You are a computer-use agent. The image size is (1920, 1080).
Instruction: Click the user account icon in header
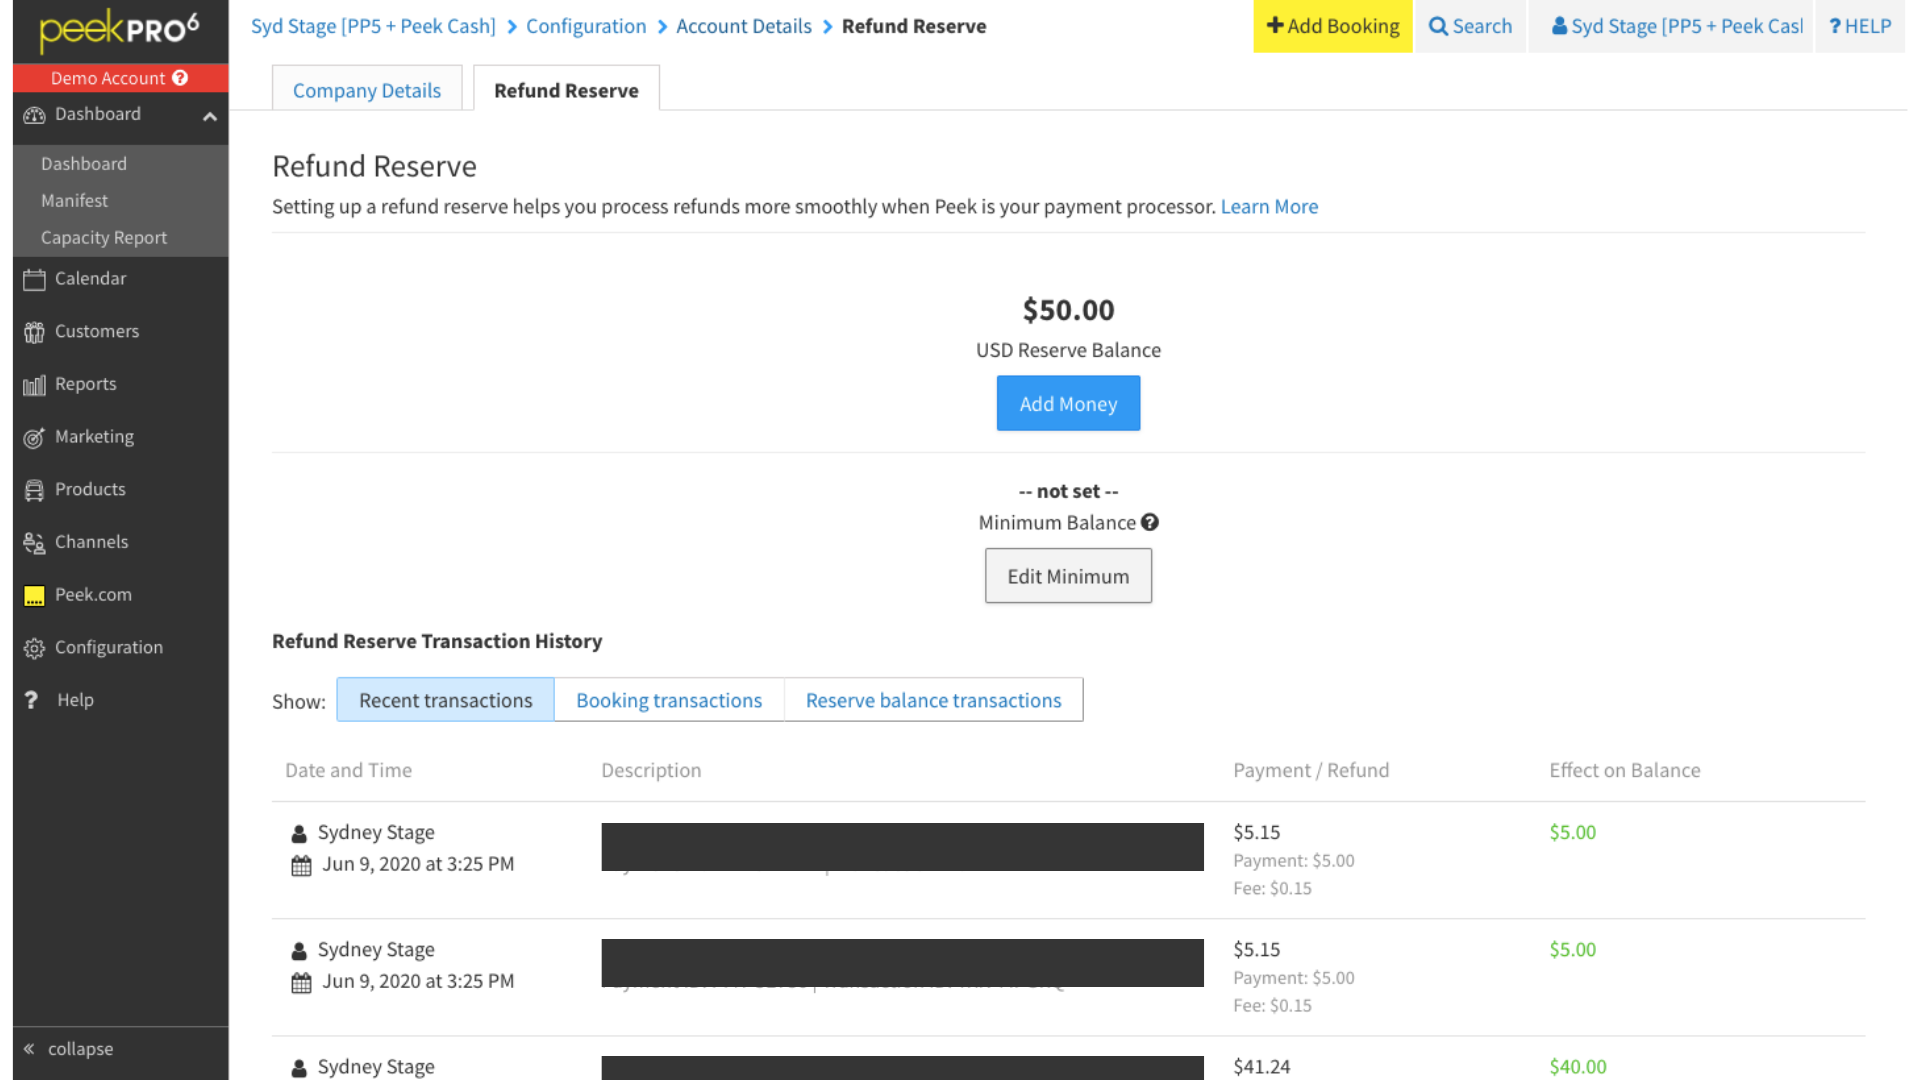[1559, 26]
